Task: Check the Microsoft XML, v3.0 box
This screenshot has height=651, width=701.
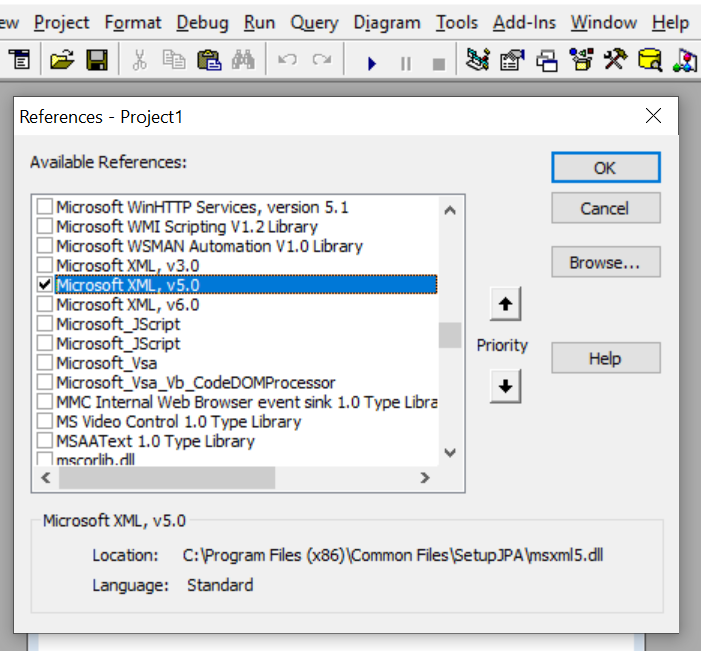Action: [45, 265]
